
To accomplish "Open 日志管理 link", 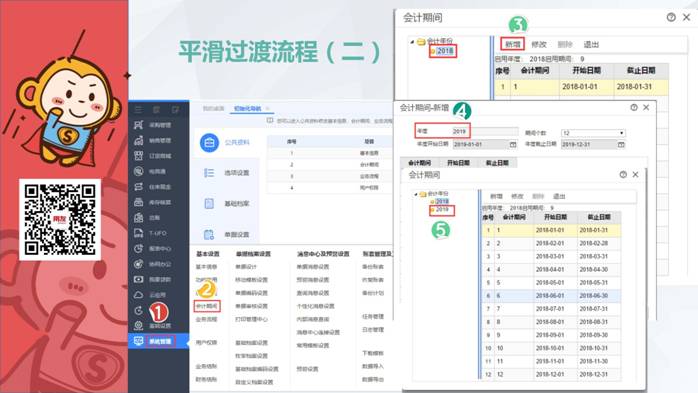I will pos(373,330).
